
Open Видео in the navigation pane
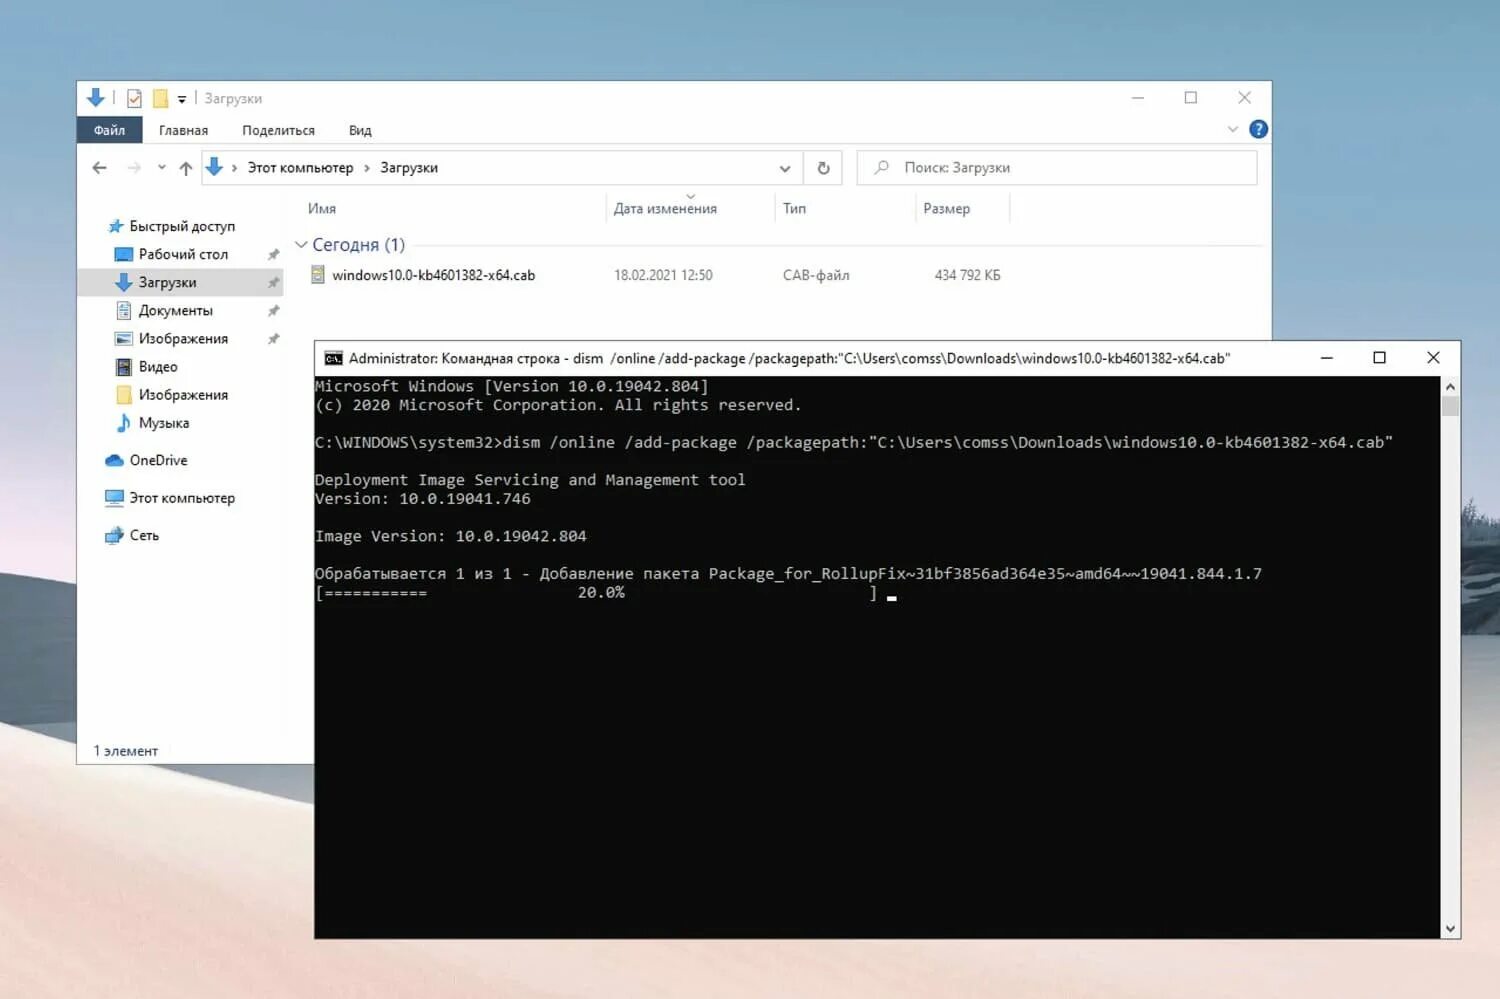(157, 367)
